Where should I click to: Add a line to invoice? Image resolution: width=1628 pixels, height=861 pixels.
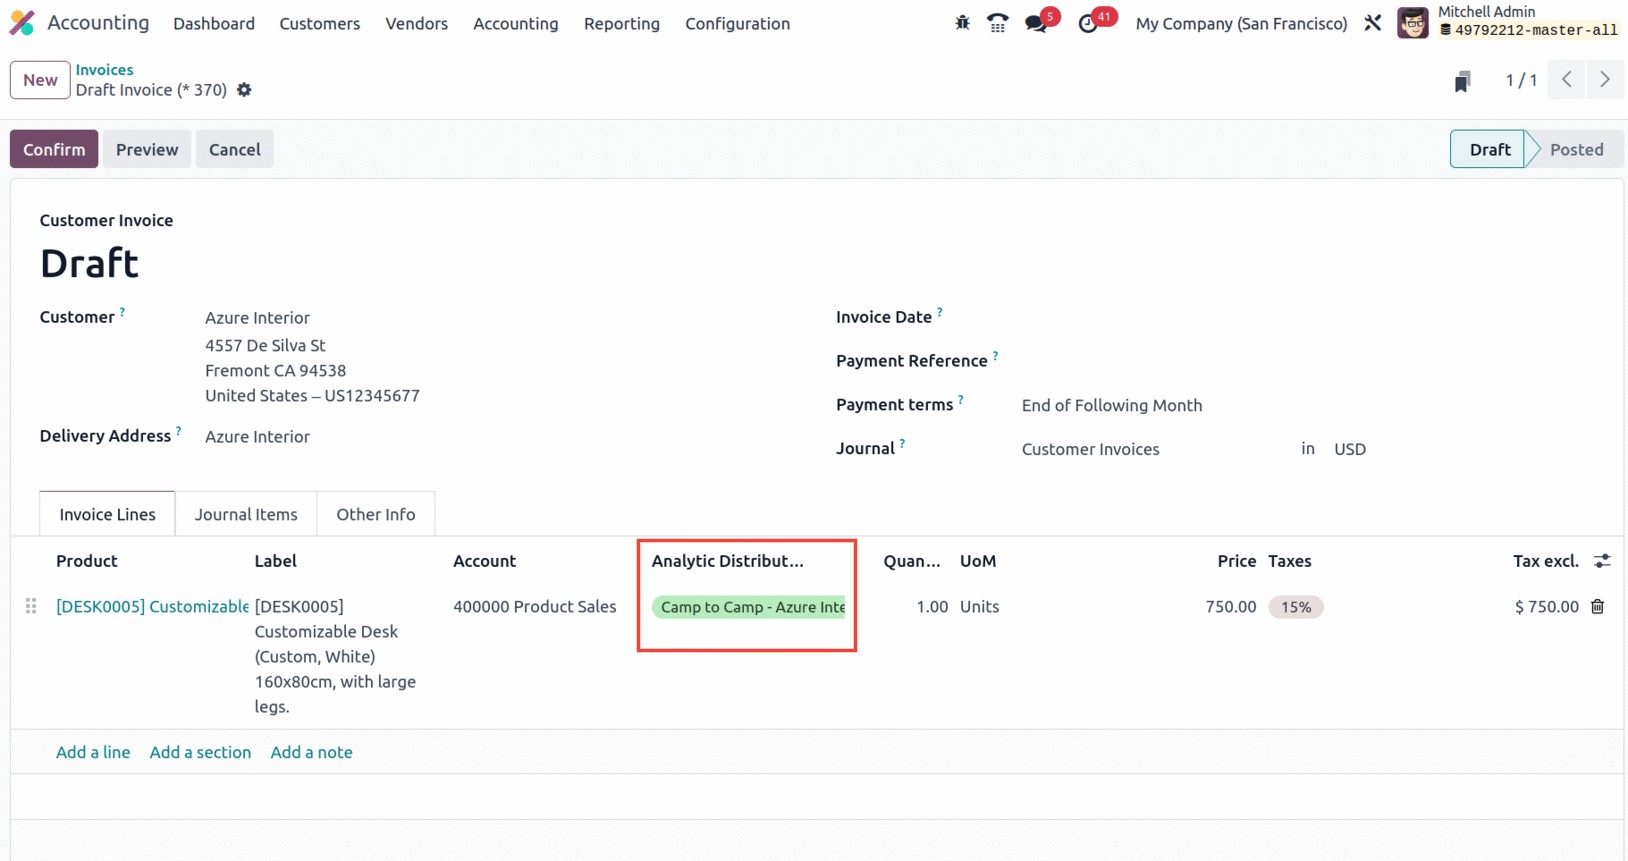tap(93, 752)
